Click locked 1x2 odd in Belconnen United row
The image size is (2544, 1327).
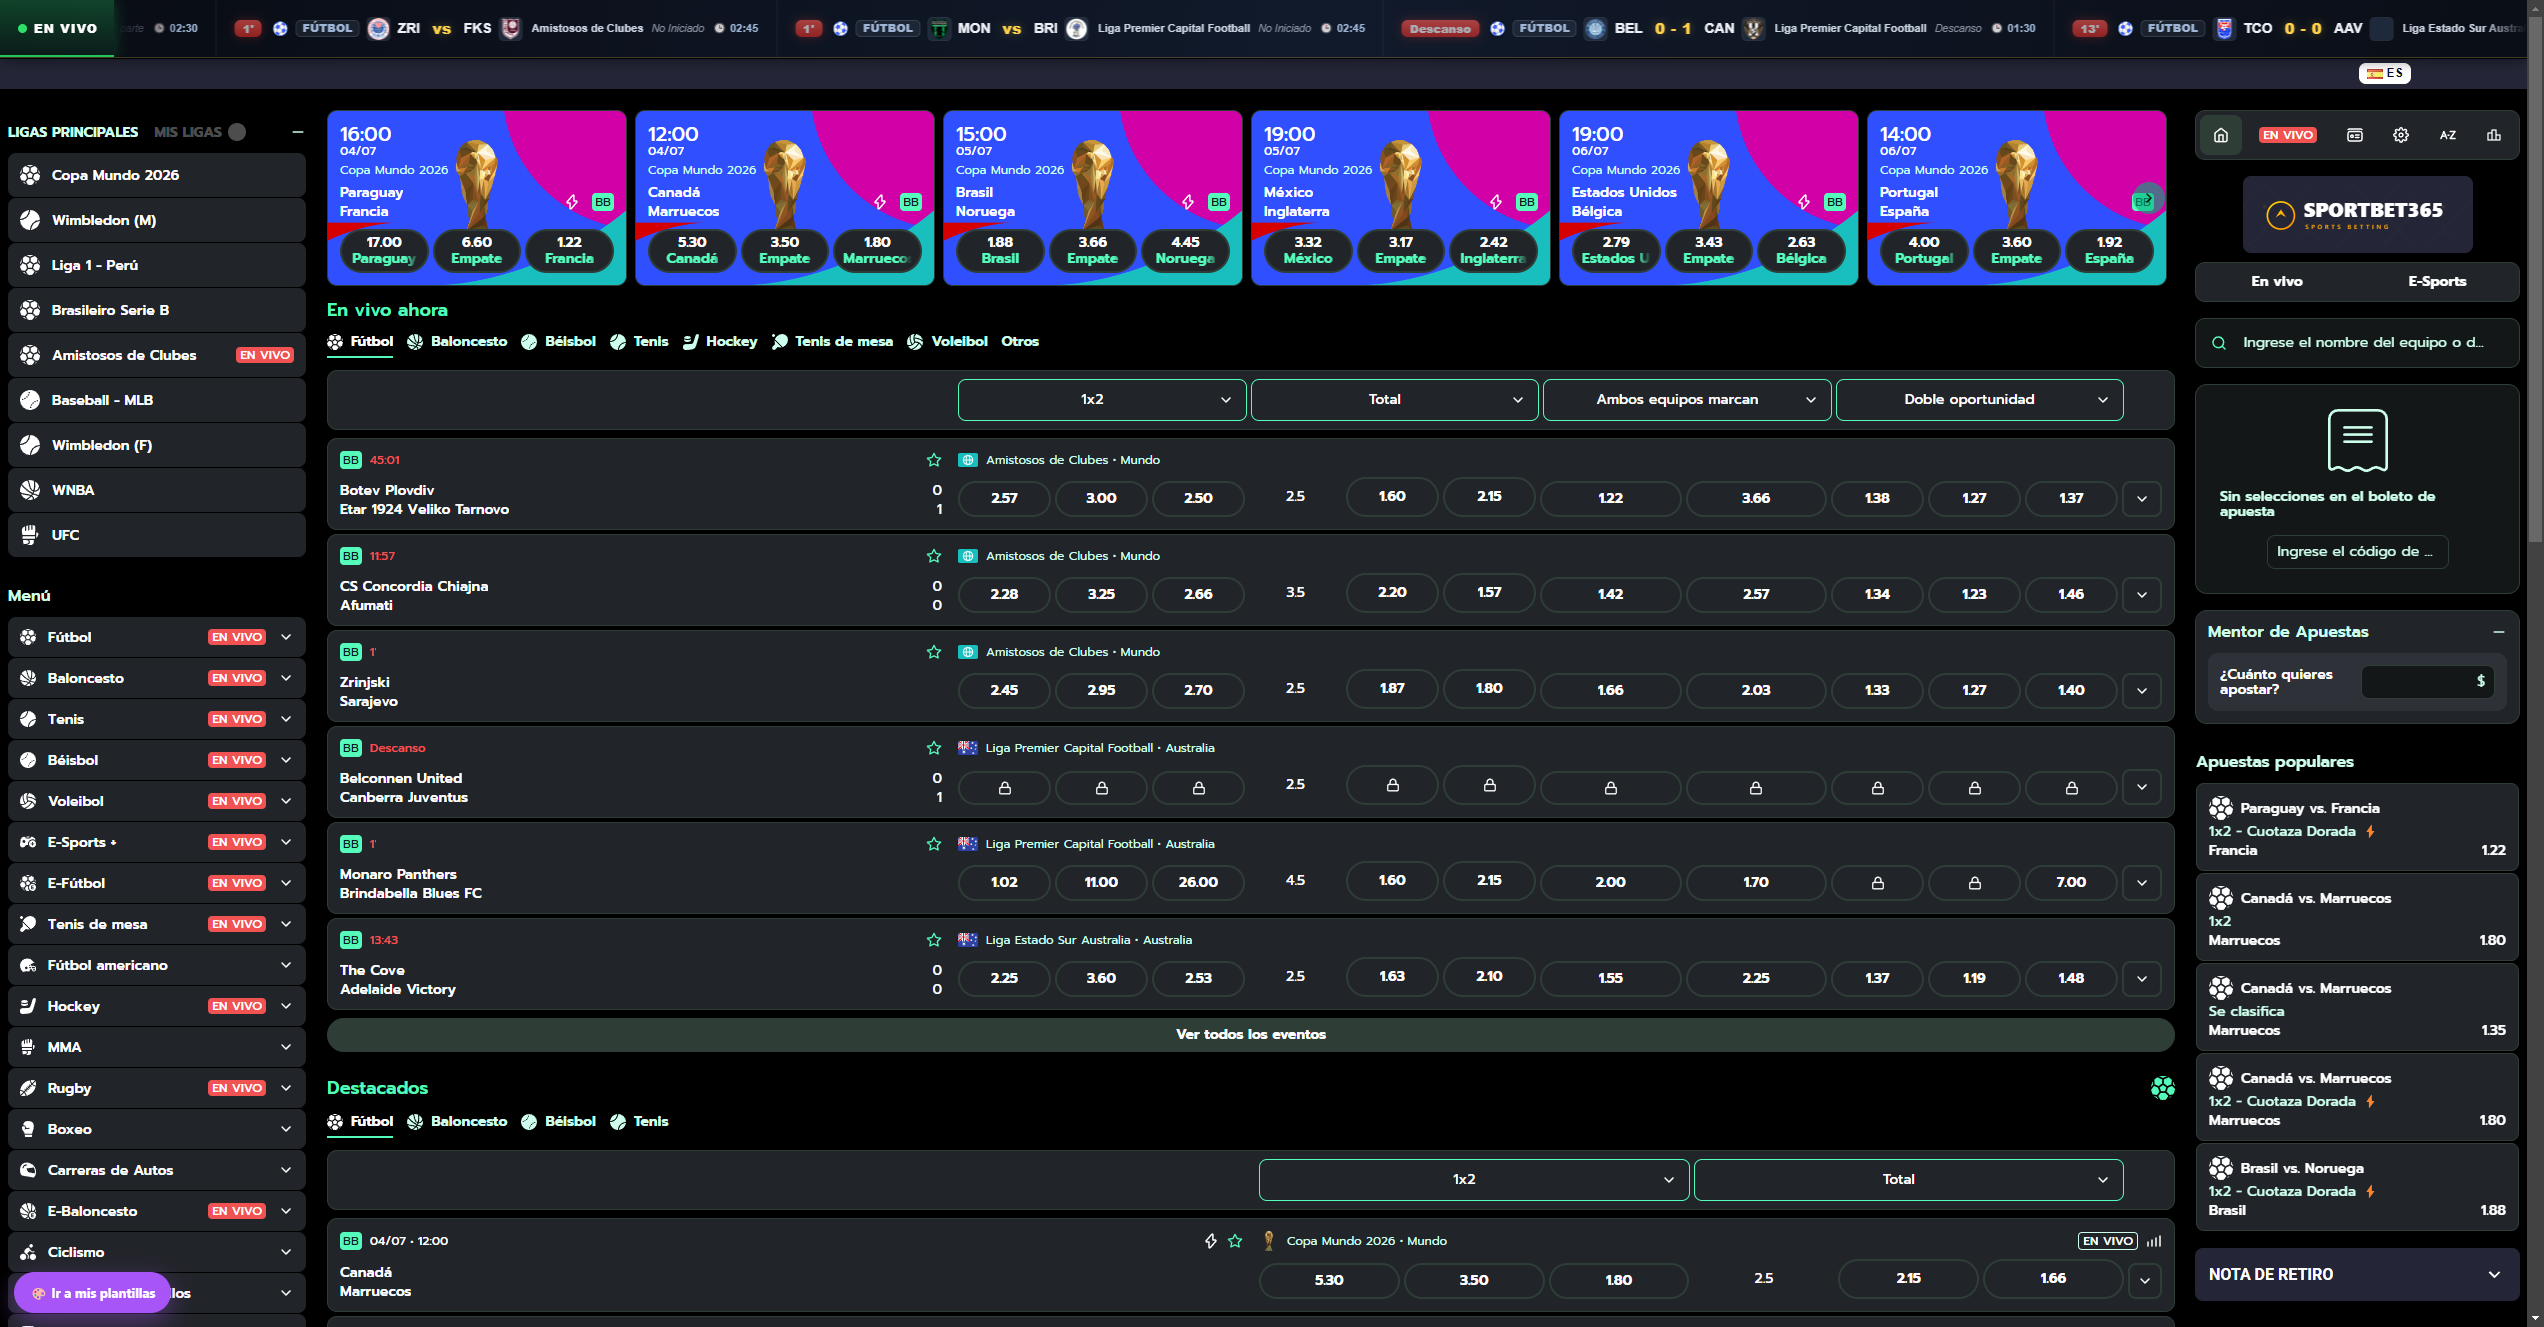tap(1004, 788)
